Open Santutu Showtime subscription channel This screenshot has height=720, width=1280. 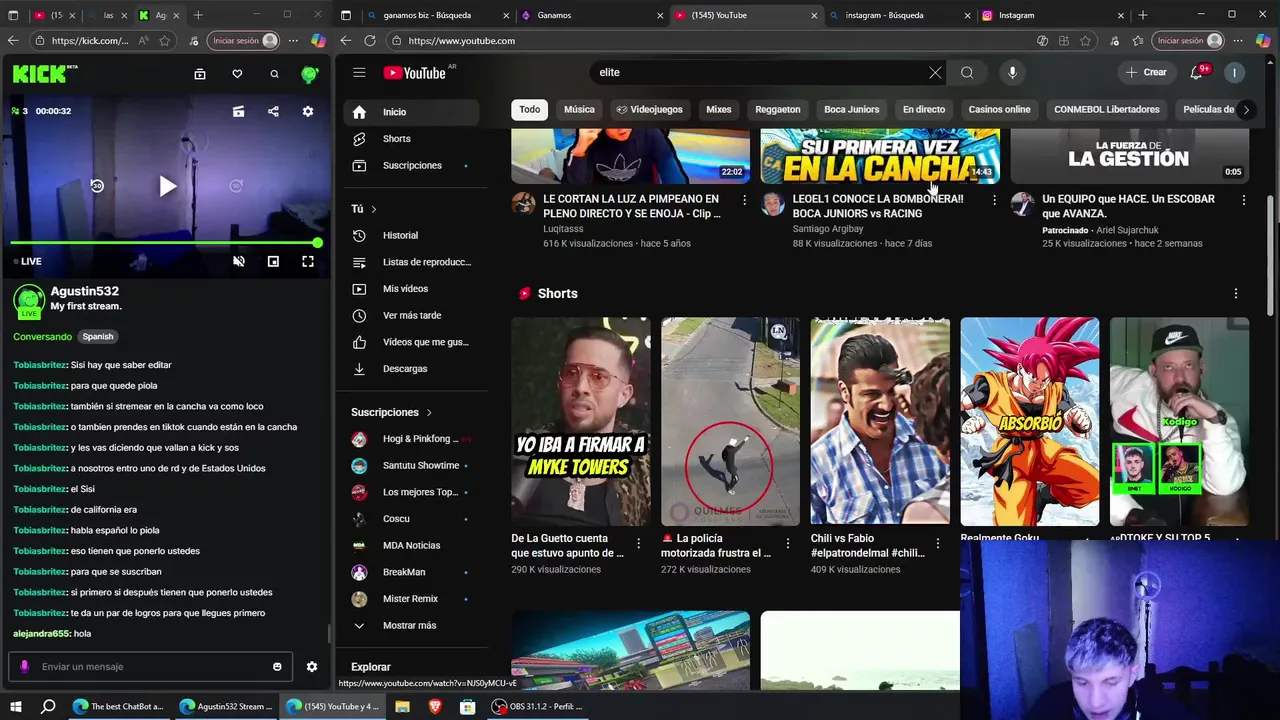pos(413,465)
